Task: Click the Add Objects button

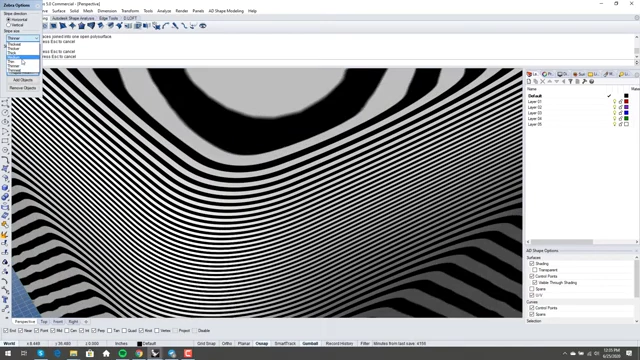Action: [x=23, y=80]
